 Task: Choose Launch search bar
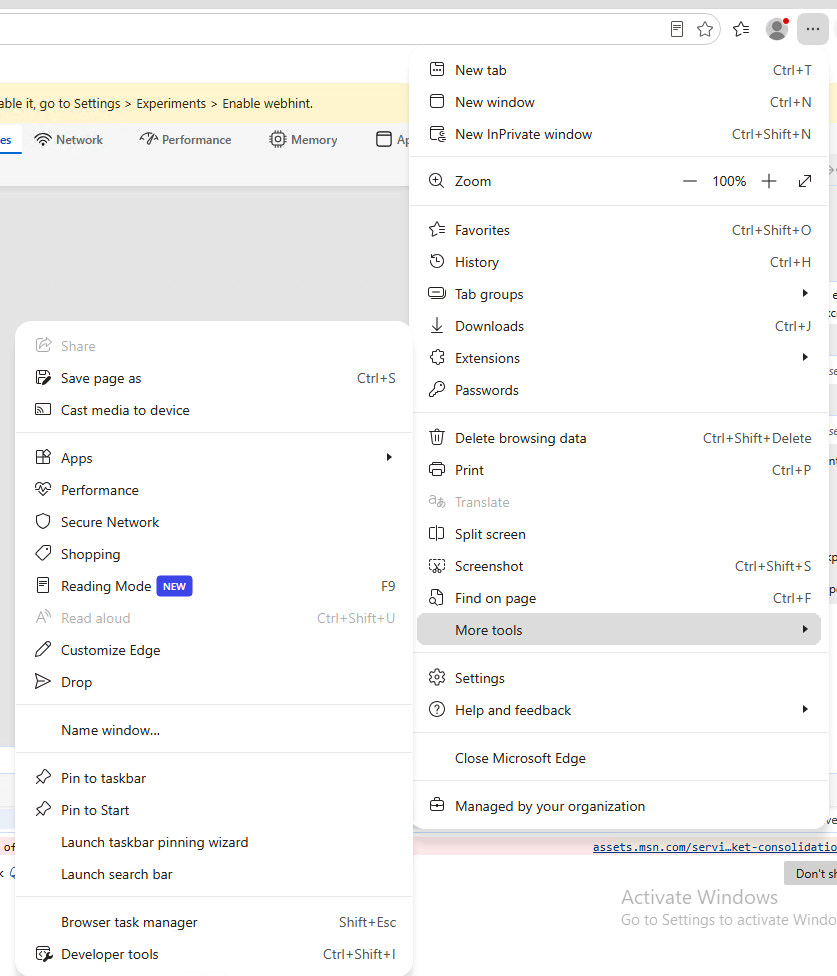(x=214, y=874)
